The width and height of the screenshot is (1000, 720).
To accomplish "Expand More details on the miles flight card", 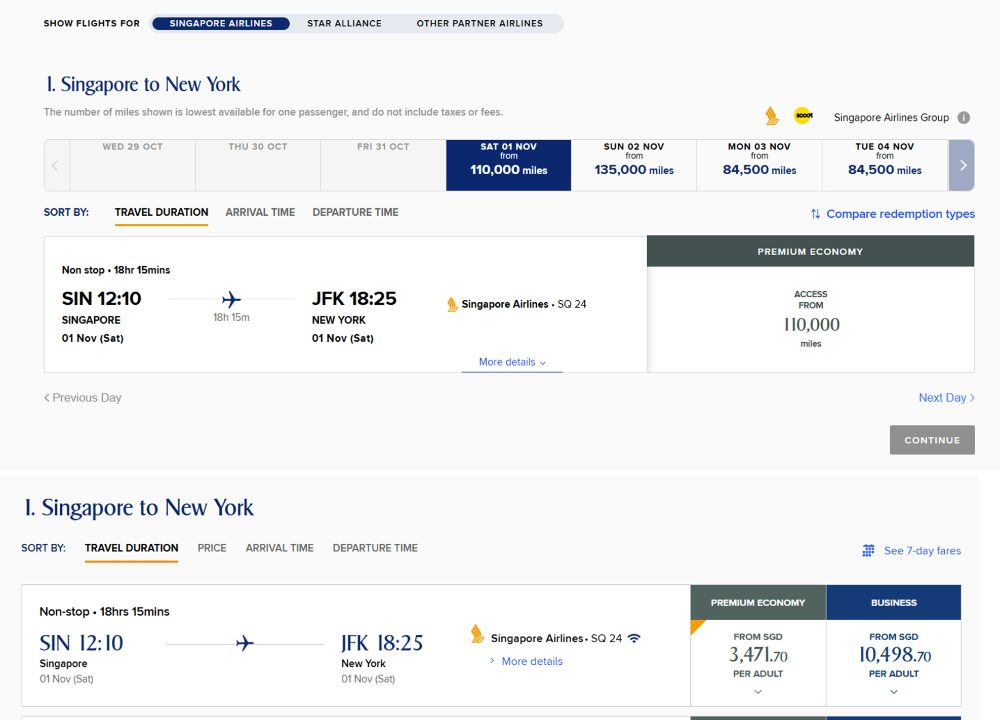I will [x=512, y=362].
